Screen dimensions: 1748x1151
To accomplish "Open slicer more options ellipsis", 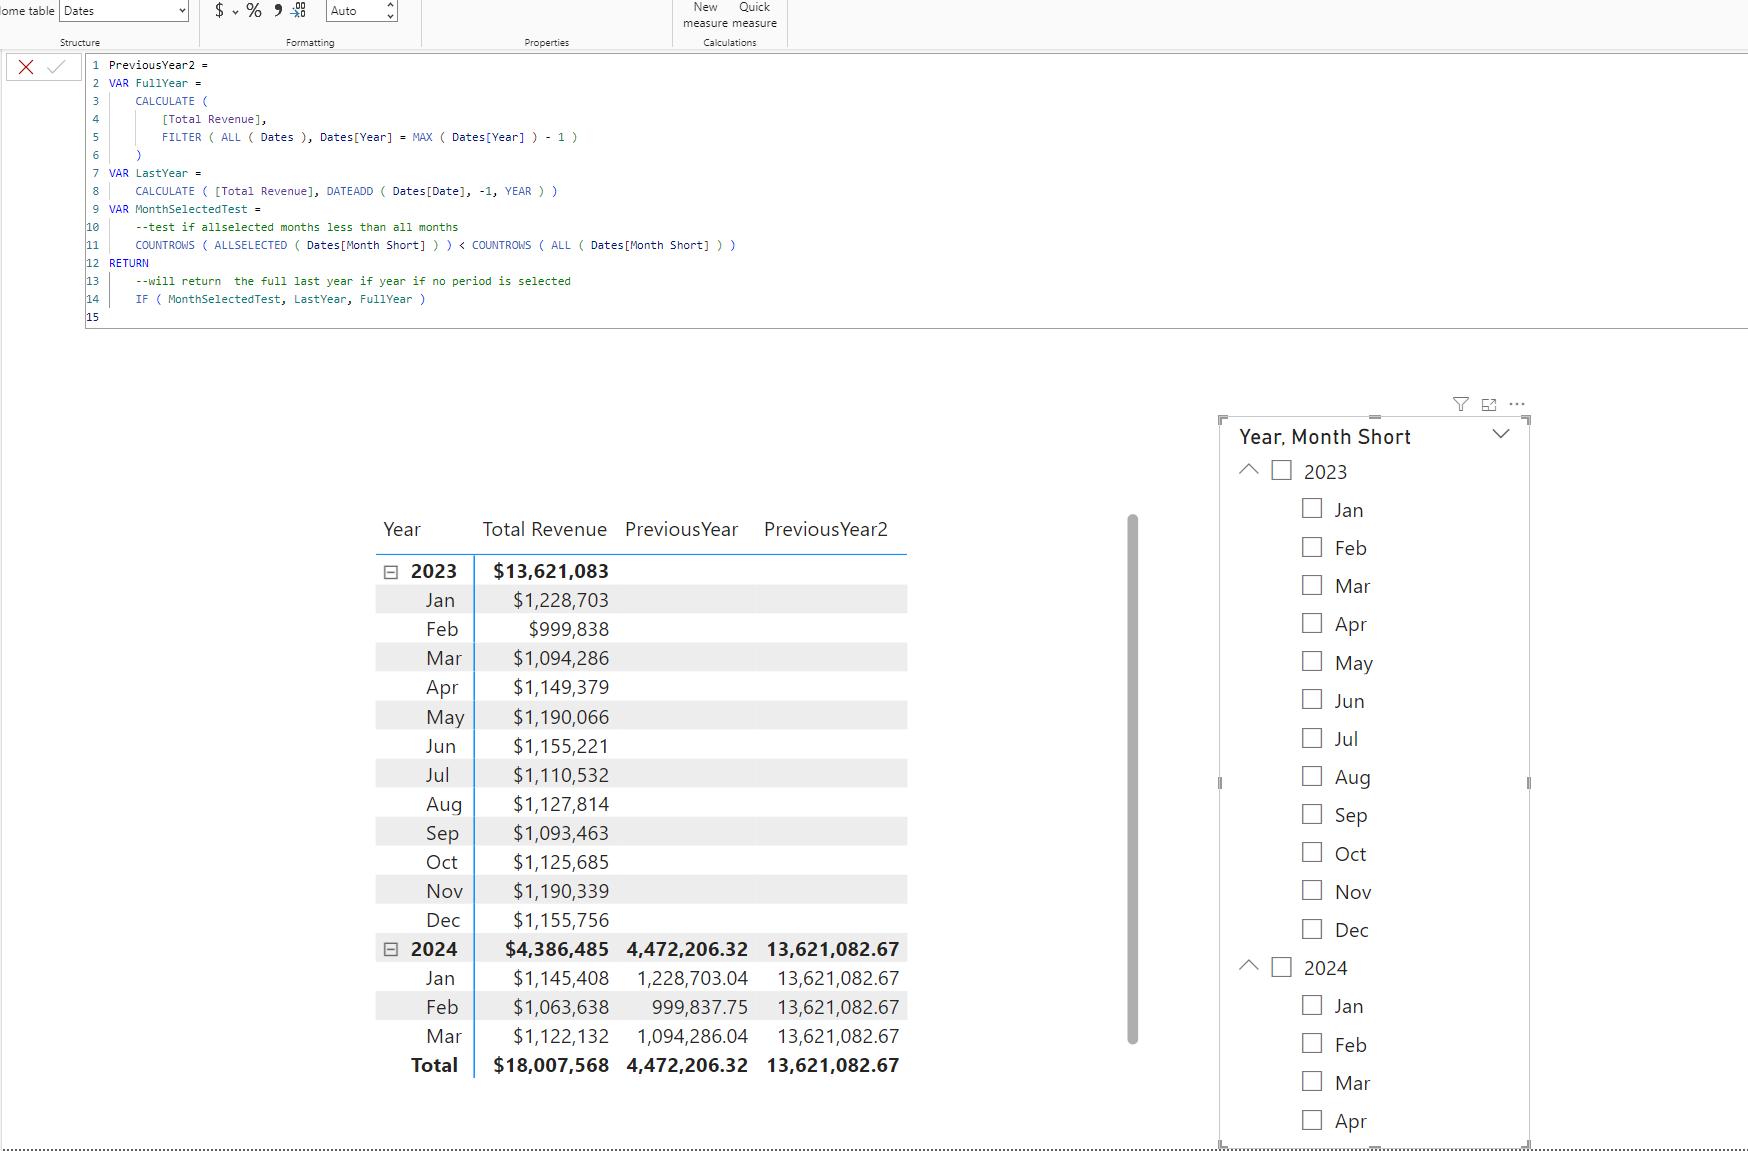I will click(1517, 404).
